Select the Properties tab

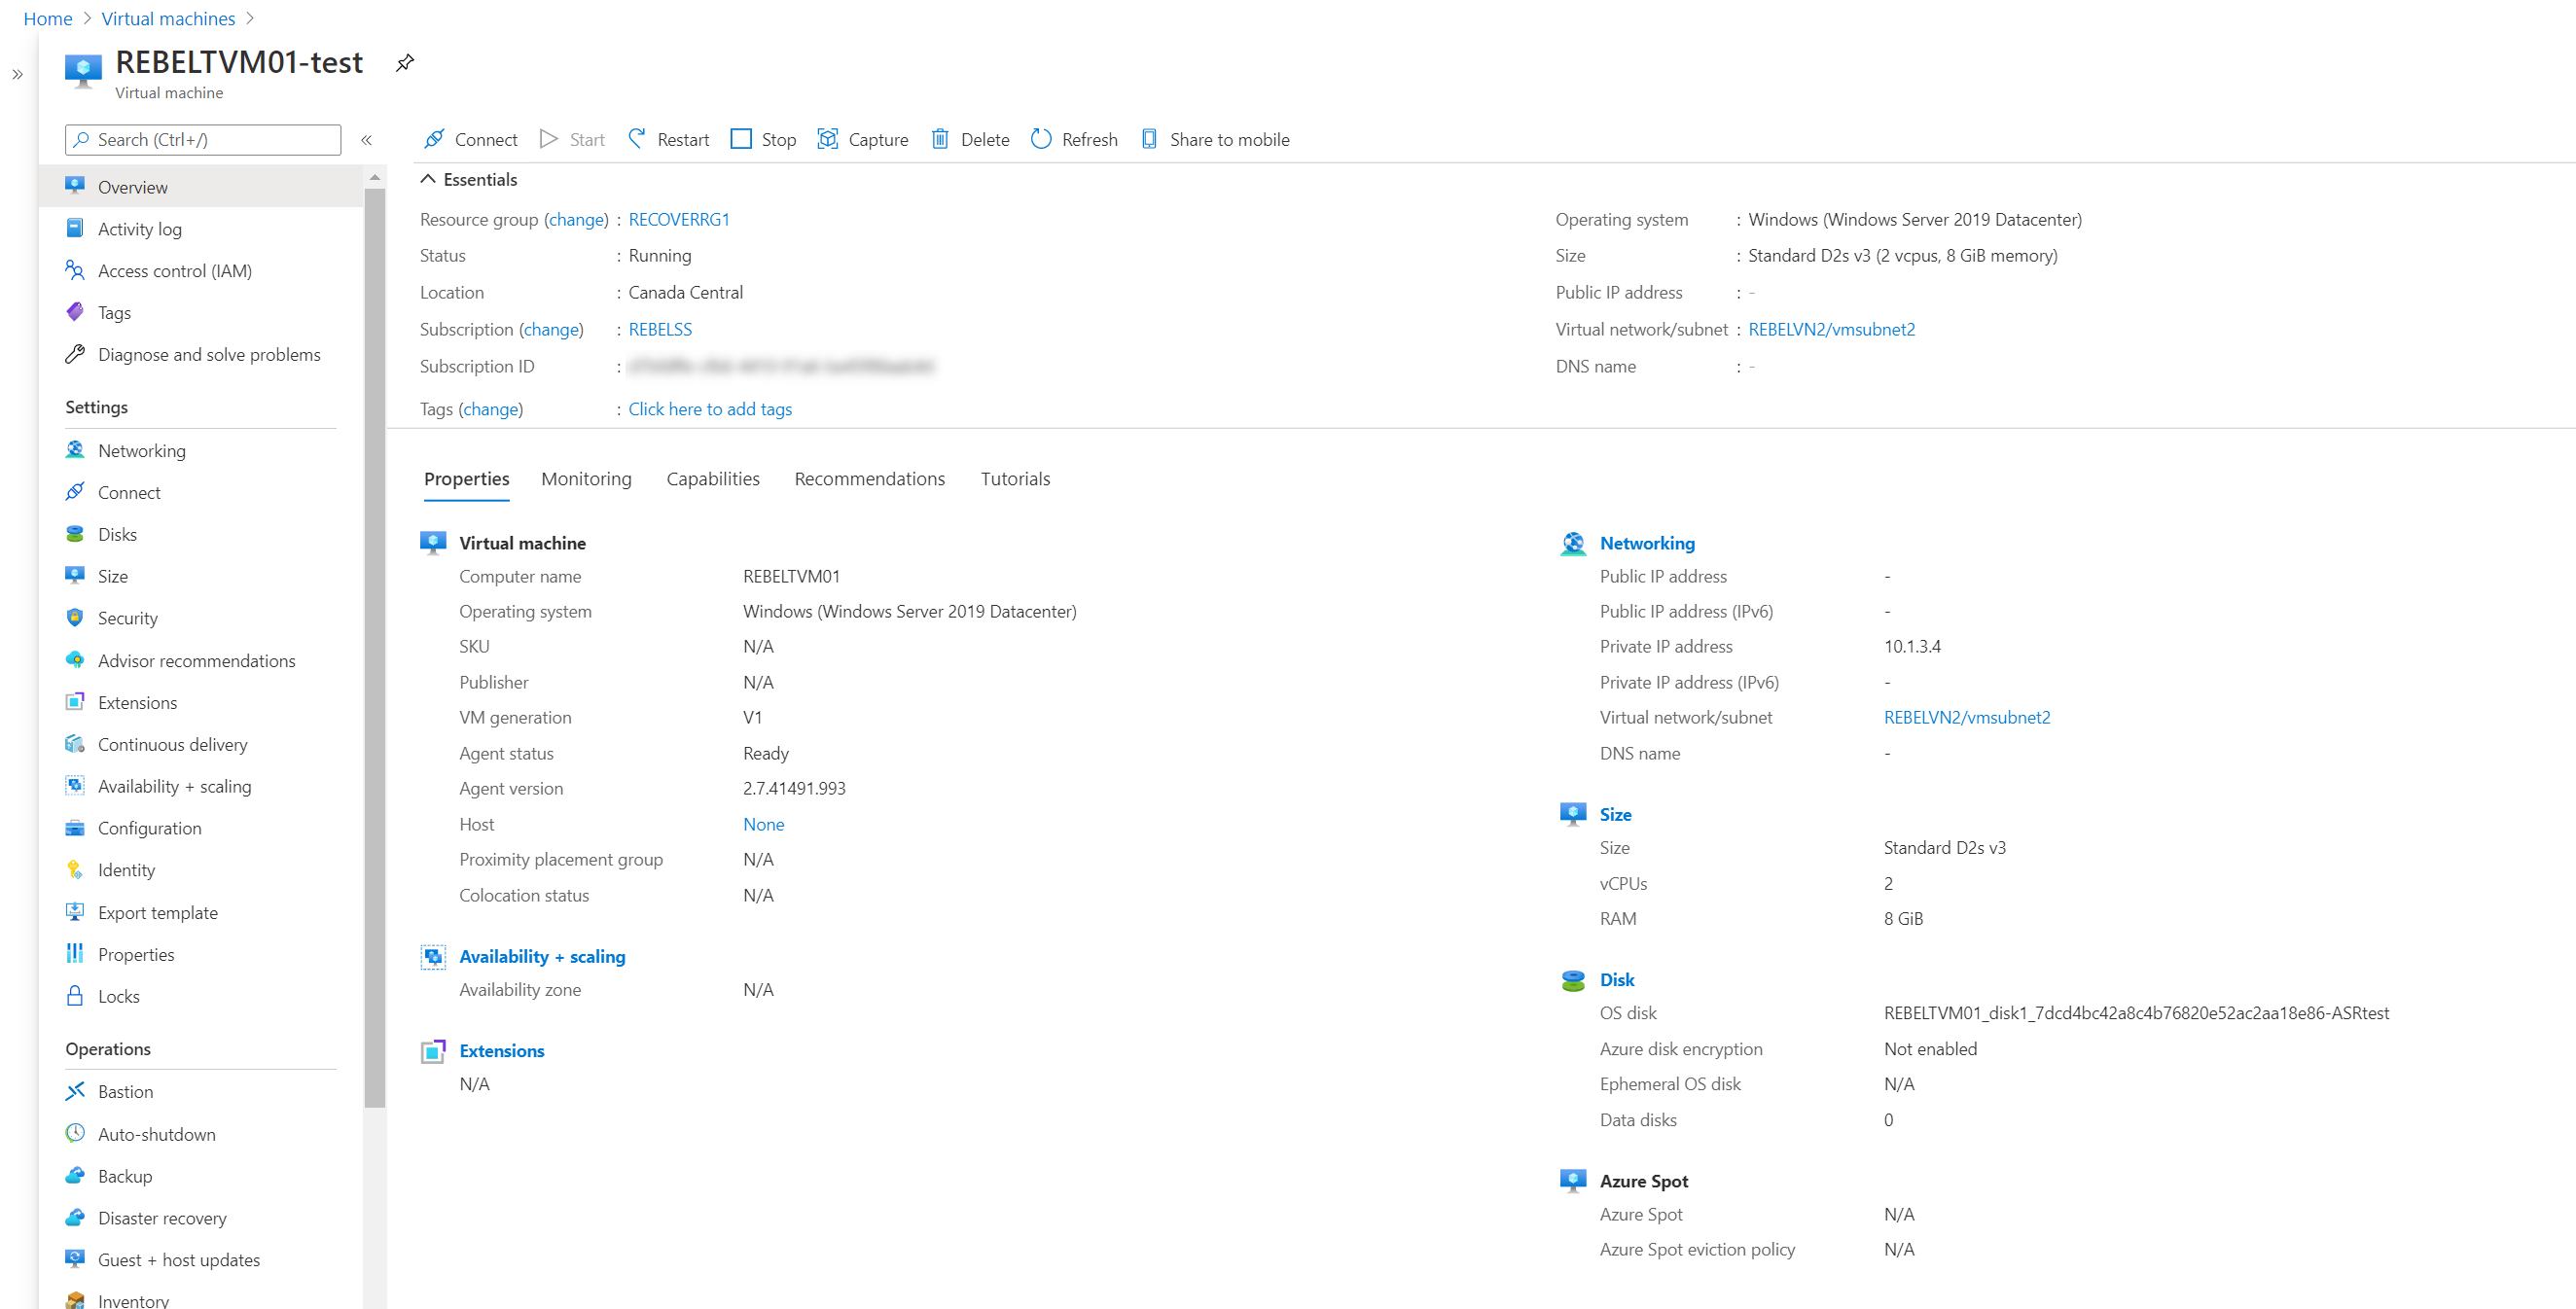(466, 479)
